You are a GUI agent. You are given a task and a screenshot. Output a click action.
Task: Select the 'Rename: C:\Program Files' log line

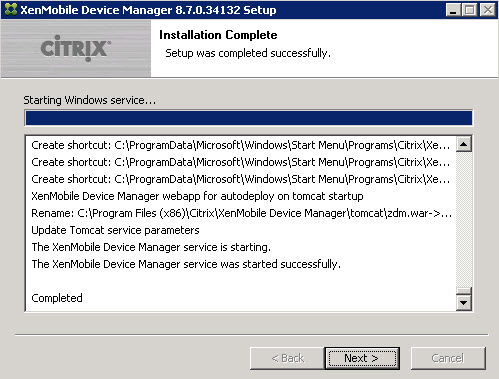pyautogui.click(x=241, y=213)
